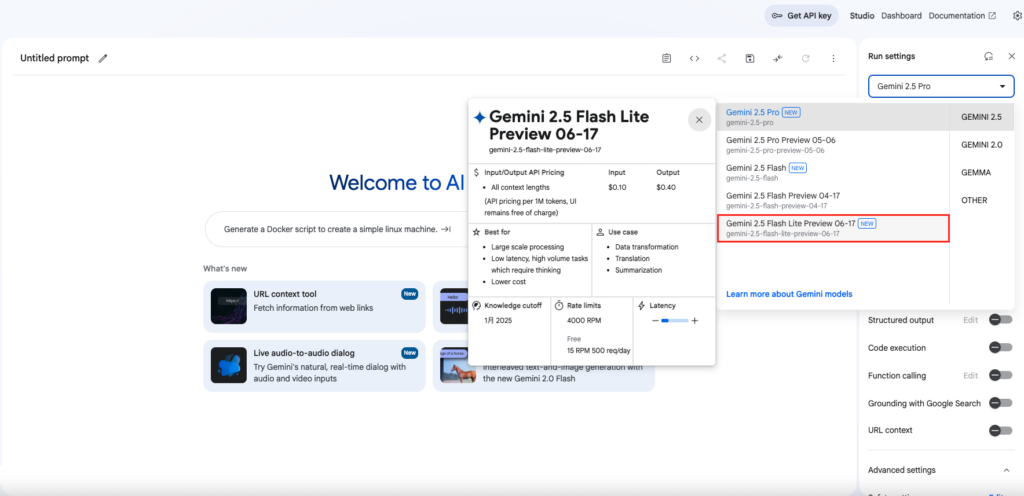Image resolution: width=1024 pixels, height=496 pixels.
Task: Click the reset run settings icon
Action: (989, 56)
